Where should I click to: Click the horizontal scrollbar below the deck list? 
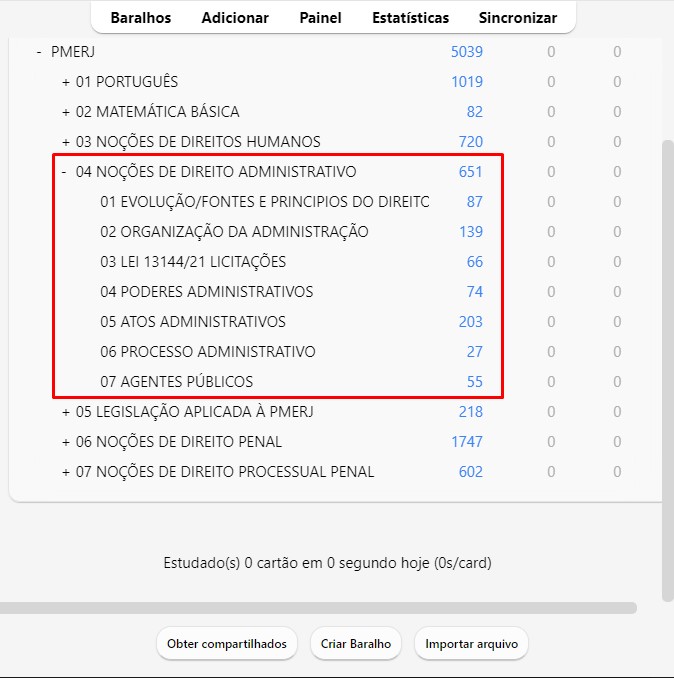click(318, 607)
